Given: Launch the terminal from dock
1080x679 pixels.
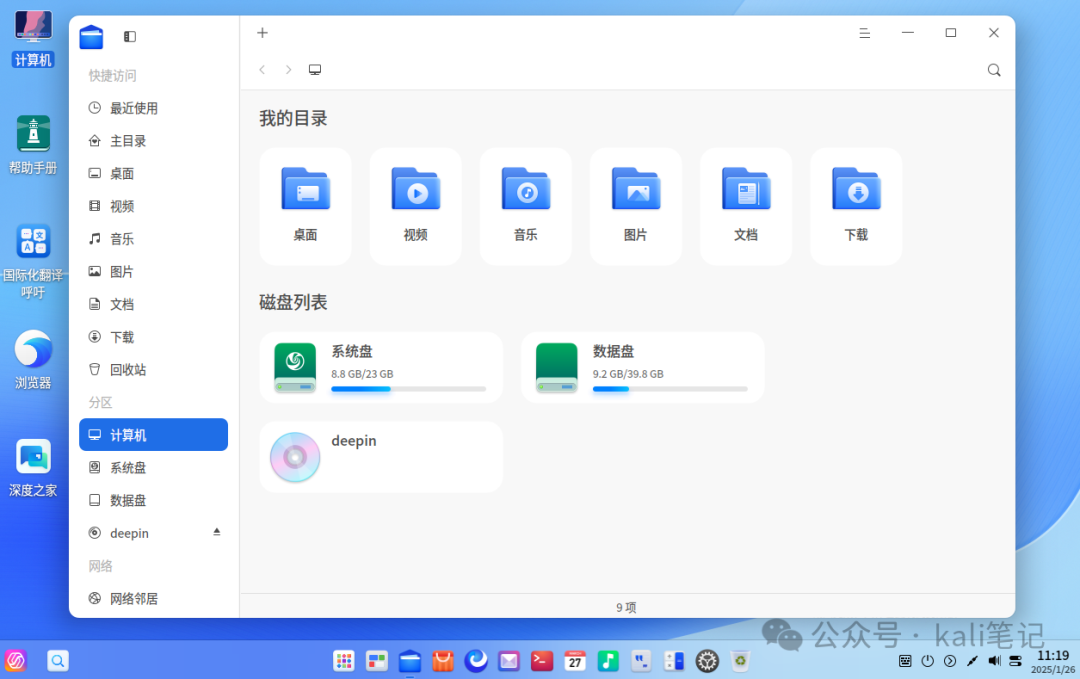Looking at the screenshot, I should 542,661.
